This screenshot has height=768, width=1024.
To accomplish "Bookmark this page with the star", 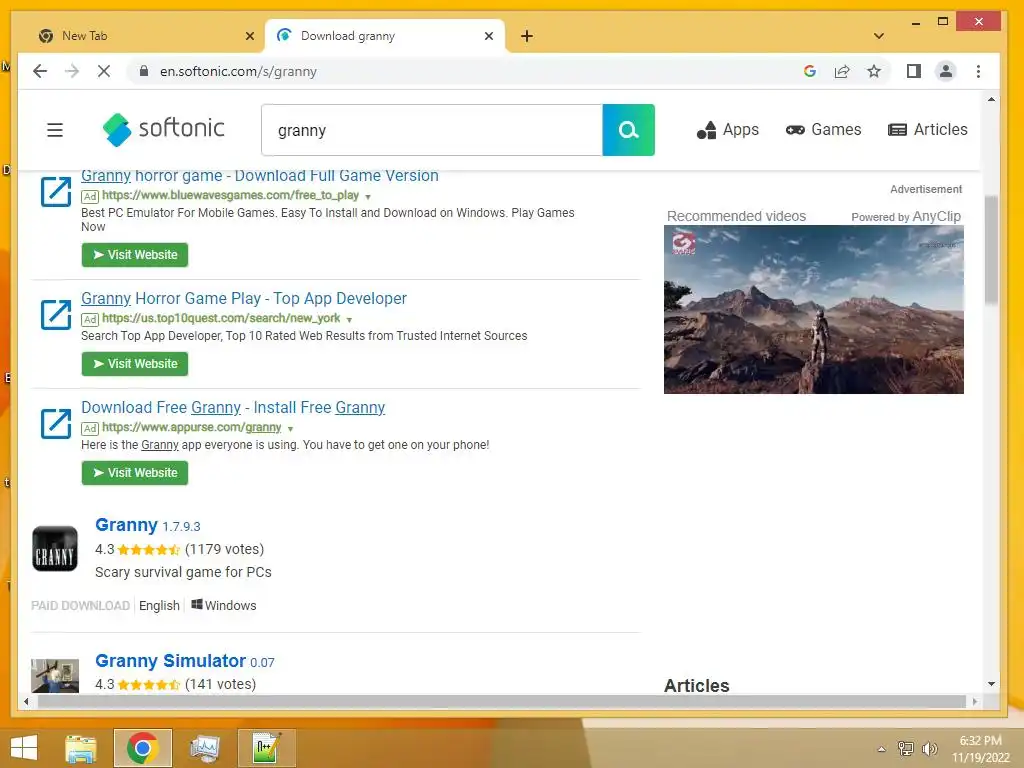I will tap(874, 71).
